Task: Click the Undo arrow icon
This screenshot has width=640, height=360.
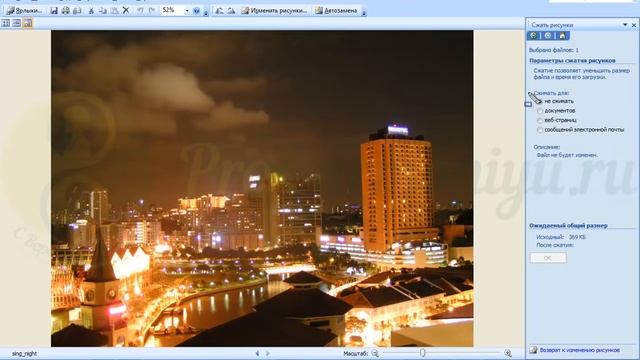Action: pyautogui.click(x=140, y=11)
